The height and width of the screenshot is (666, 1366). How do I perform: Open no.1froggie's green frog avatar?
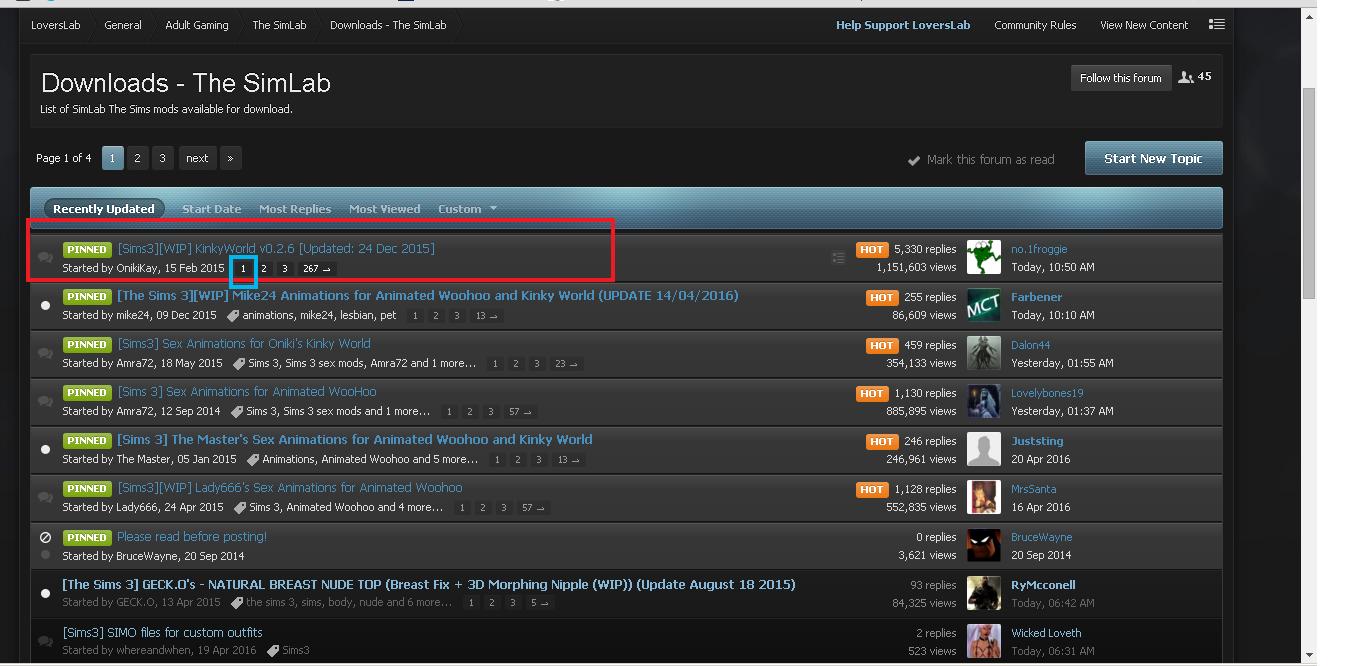coord(983,257)
